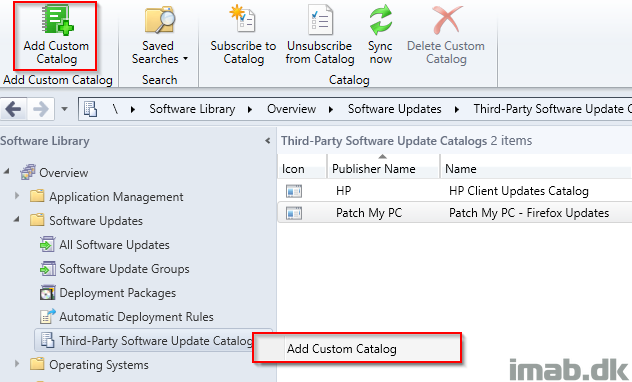Click Software Updates in the breadcrumb

coord(395,109)
